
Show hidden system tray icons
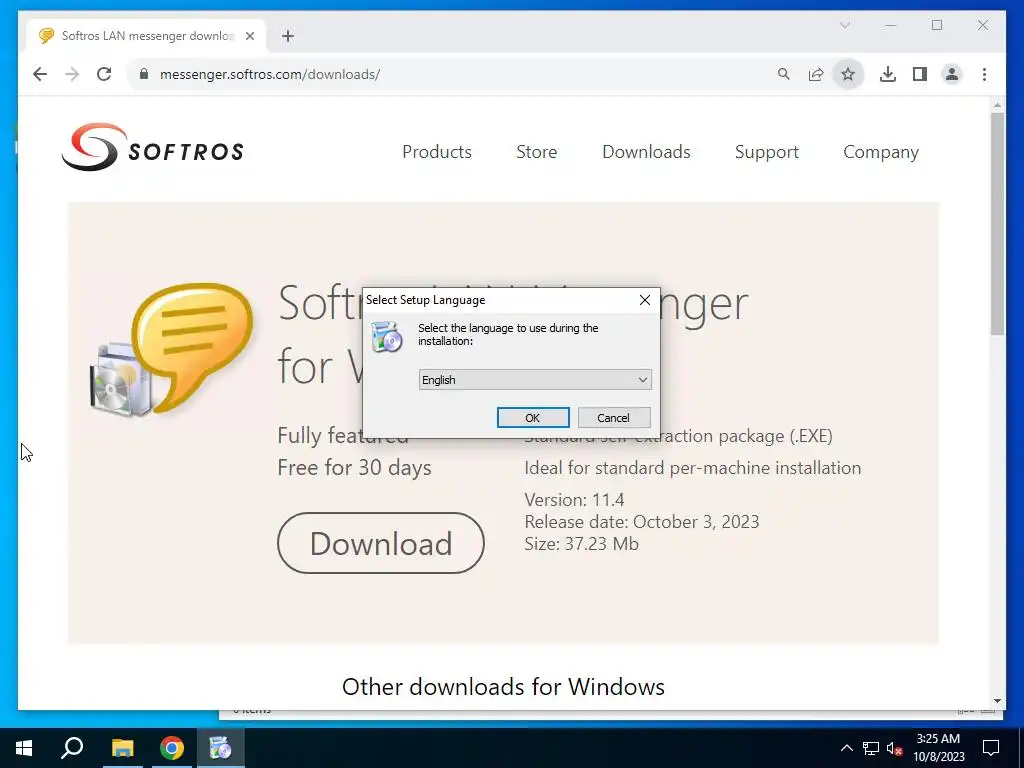point(846,748)
